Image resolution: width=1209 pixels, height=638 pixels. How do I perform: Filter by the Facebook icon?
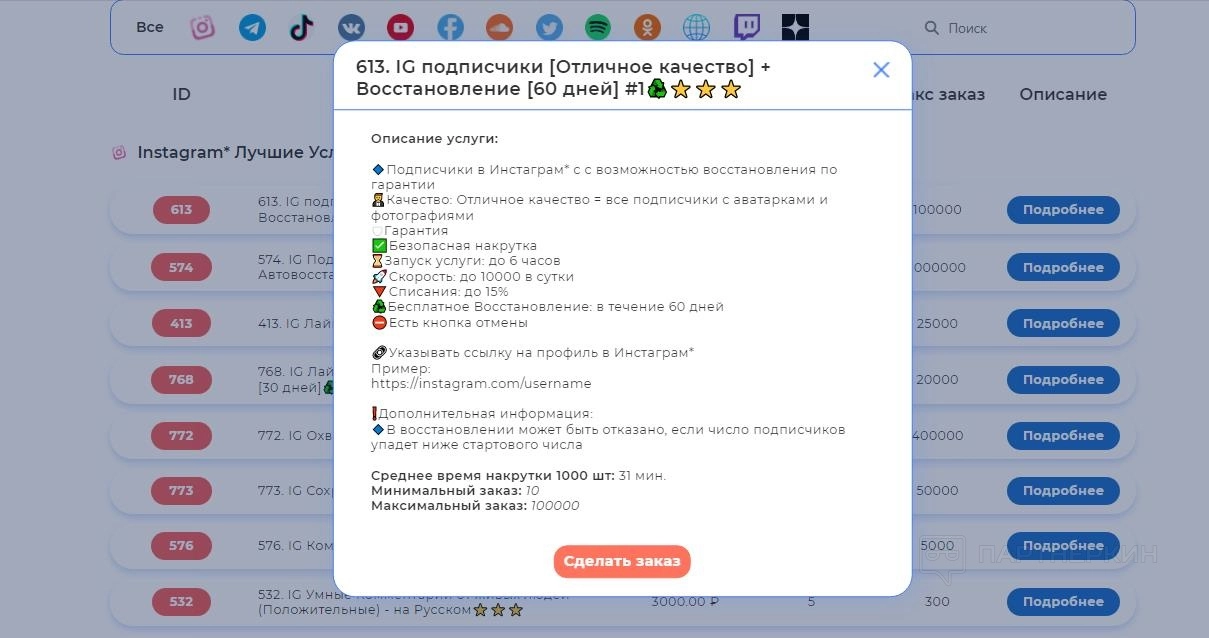pyautogui.click(x=450, y=28)
